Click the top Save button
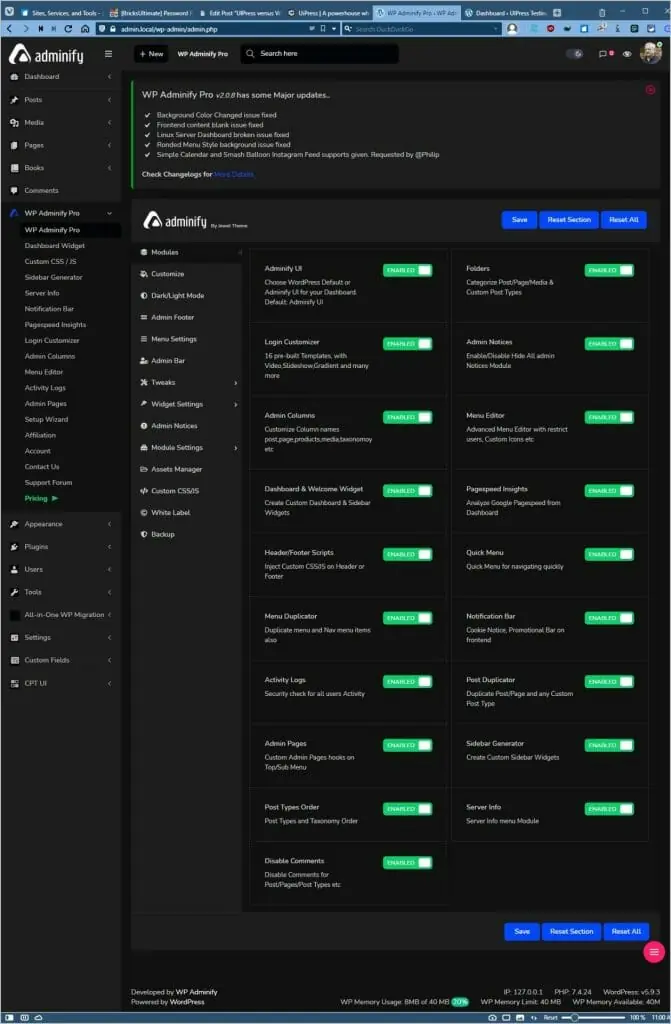Image resolution: width=671 pixels, height=1024 pixels. [x=519, y=220]
